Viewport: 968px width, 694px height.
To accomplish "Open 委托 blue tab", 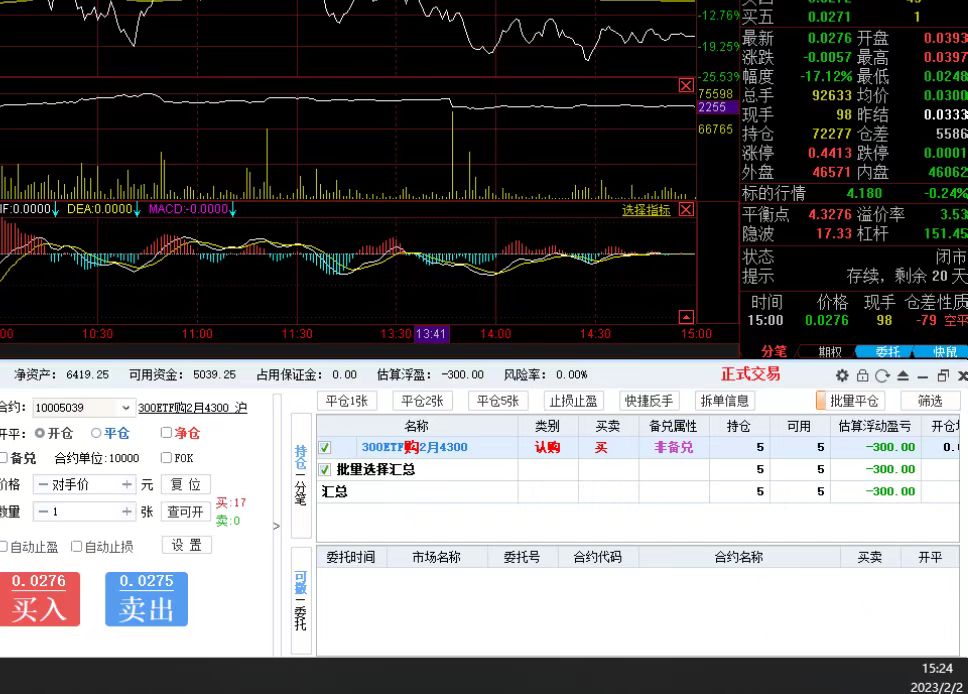I will 887,351.
